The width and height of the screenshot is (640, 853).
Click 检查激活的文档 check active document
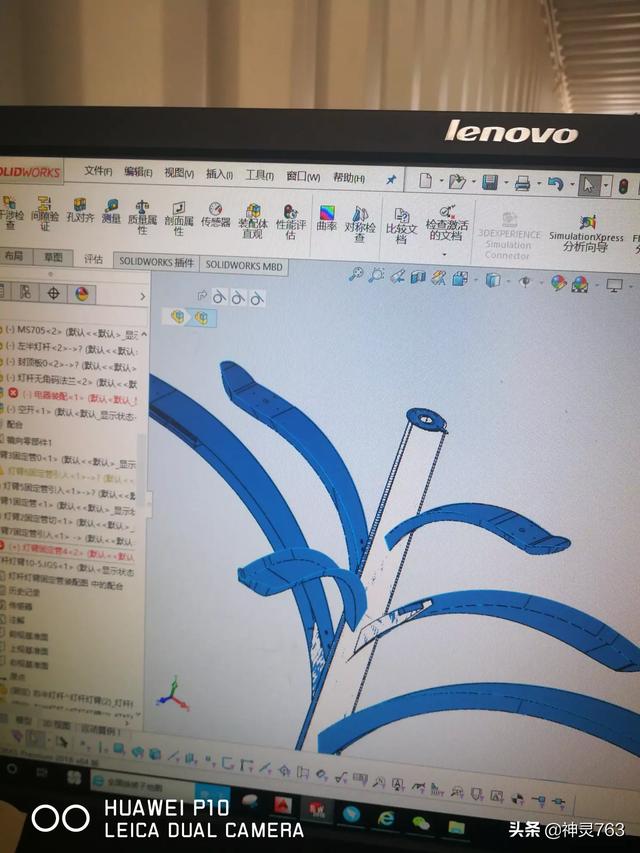(447, 223)
